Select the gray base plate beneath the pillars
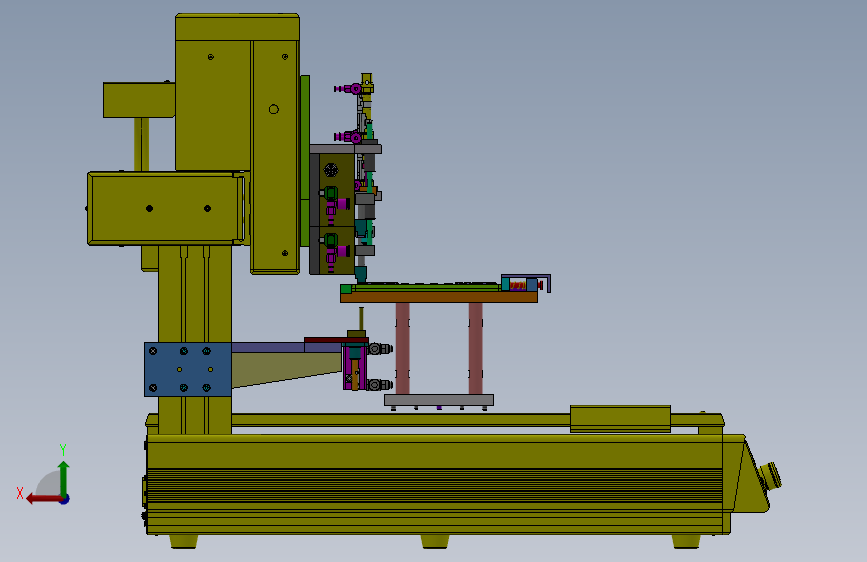867x562 pixels. coord(439,400)
